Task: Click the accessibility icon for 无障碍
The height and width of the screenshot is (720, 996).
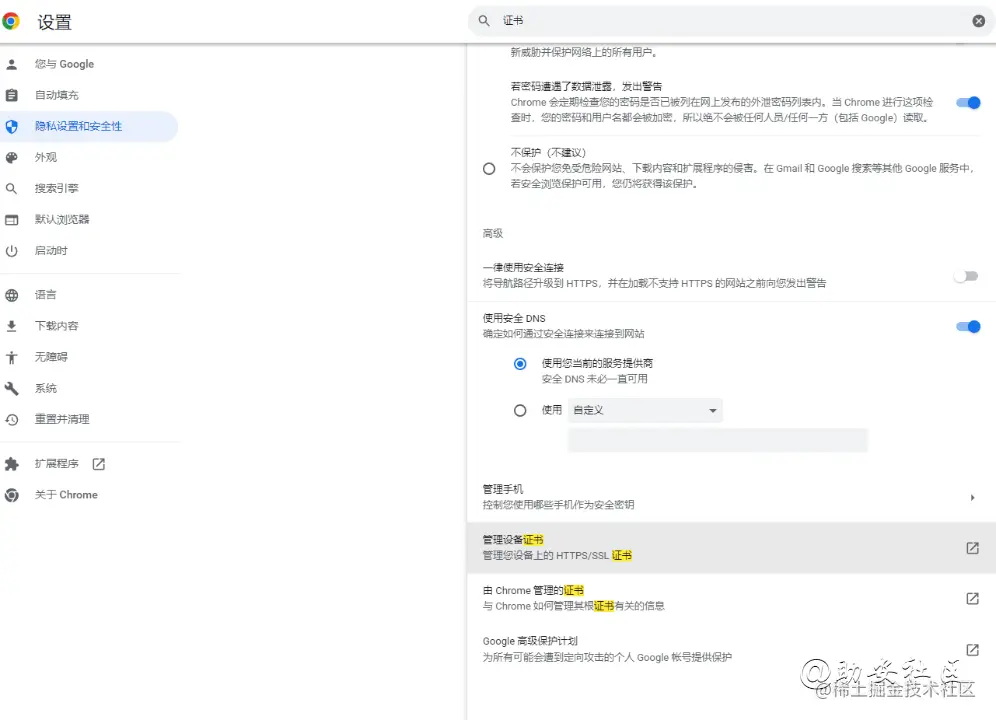Action: (11, 357)
